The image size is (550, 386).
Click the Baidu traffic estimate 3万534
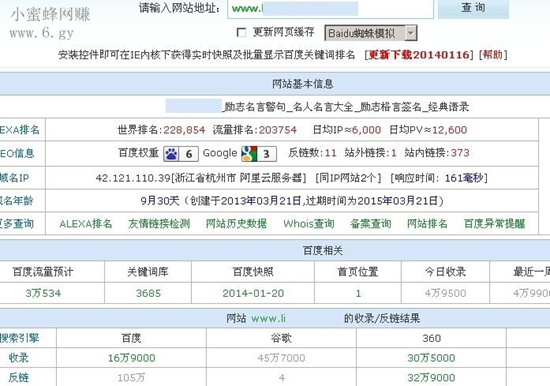pyautogui.click(x=43, y=293)
